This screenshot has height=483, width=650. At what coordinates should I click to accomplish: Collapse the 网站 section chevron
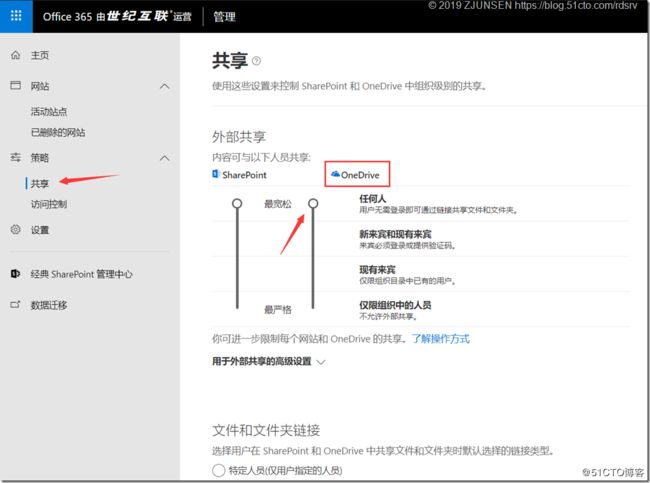pyautogui.click(x=165, y=87)
